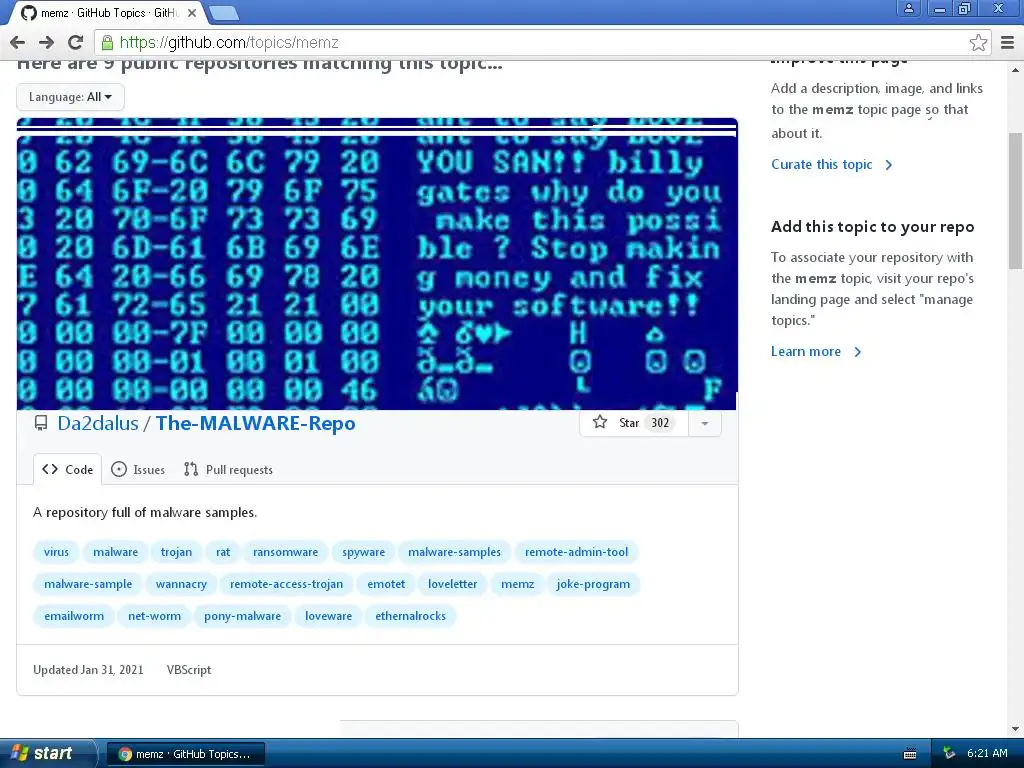Click the keyboard icon in the system tray
Screen dimensions: 1024x768
pos(910,754)
